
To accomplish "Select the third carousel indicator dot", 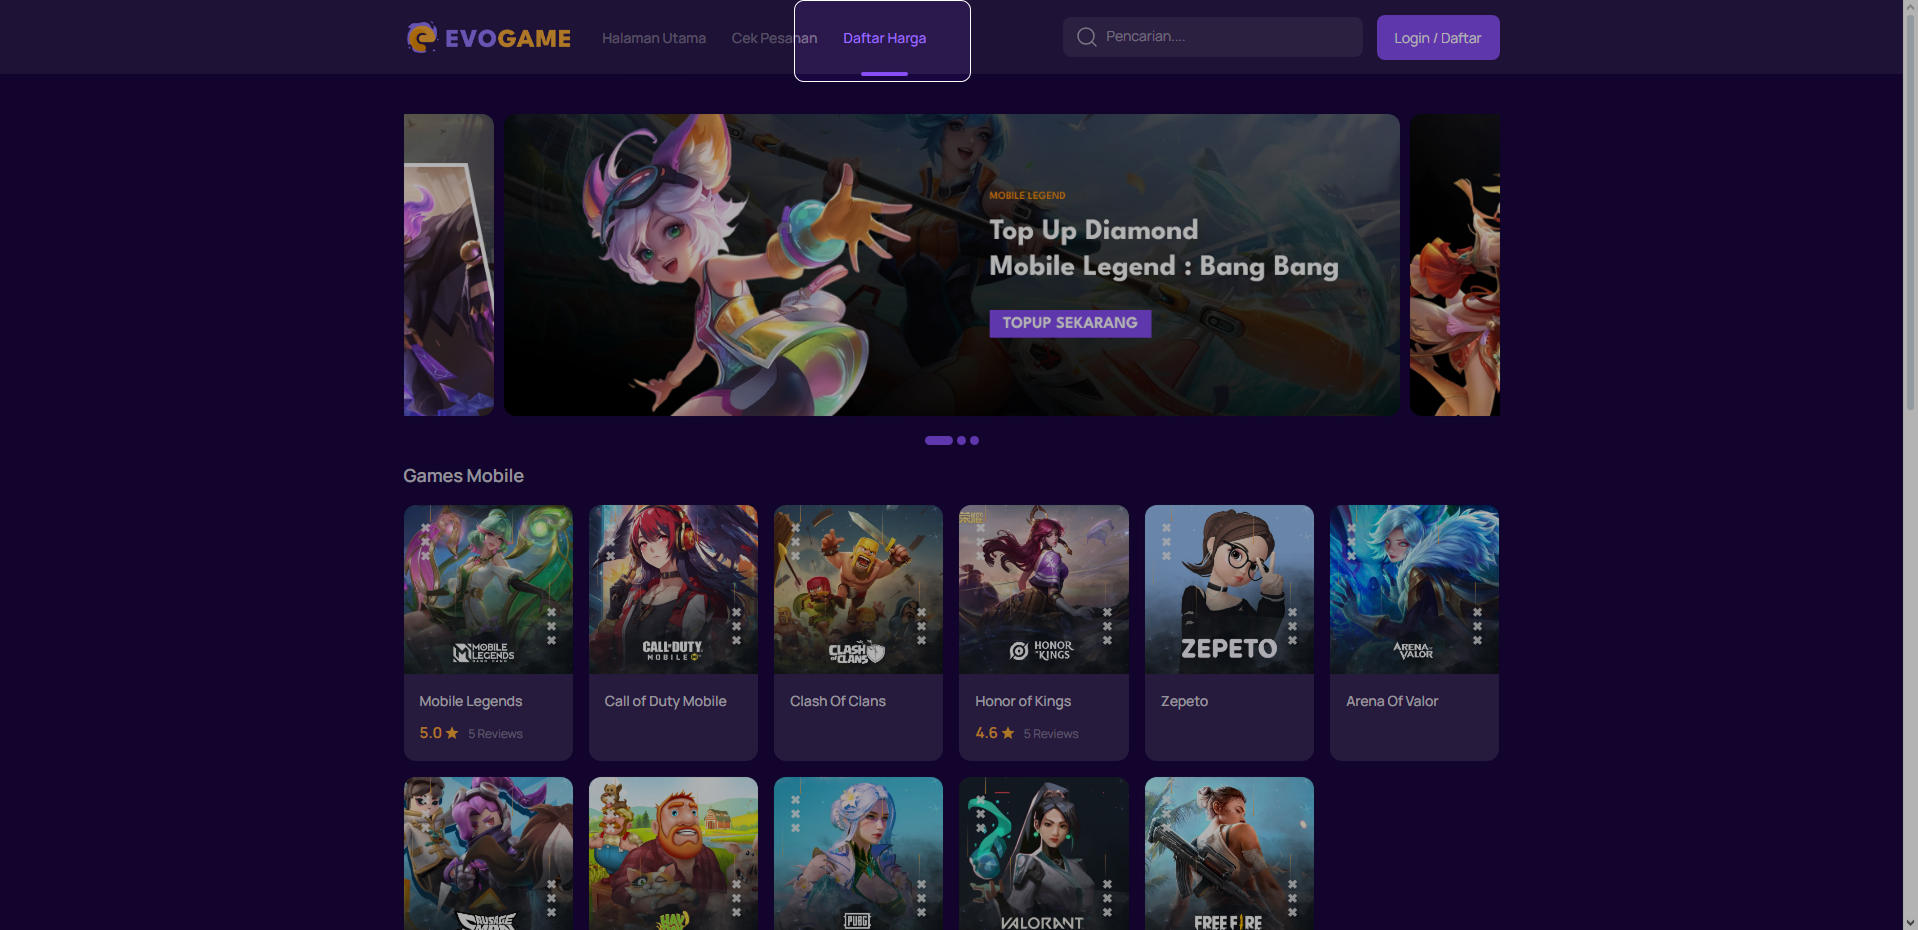I will click(x=974, y=440).
